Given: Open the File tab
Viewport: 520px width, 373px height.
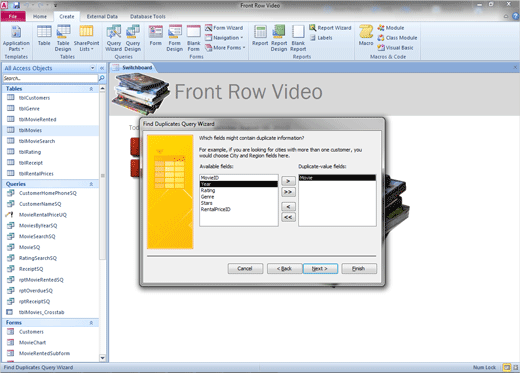Looking at the screenshot, I should coord(13,16).
